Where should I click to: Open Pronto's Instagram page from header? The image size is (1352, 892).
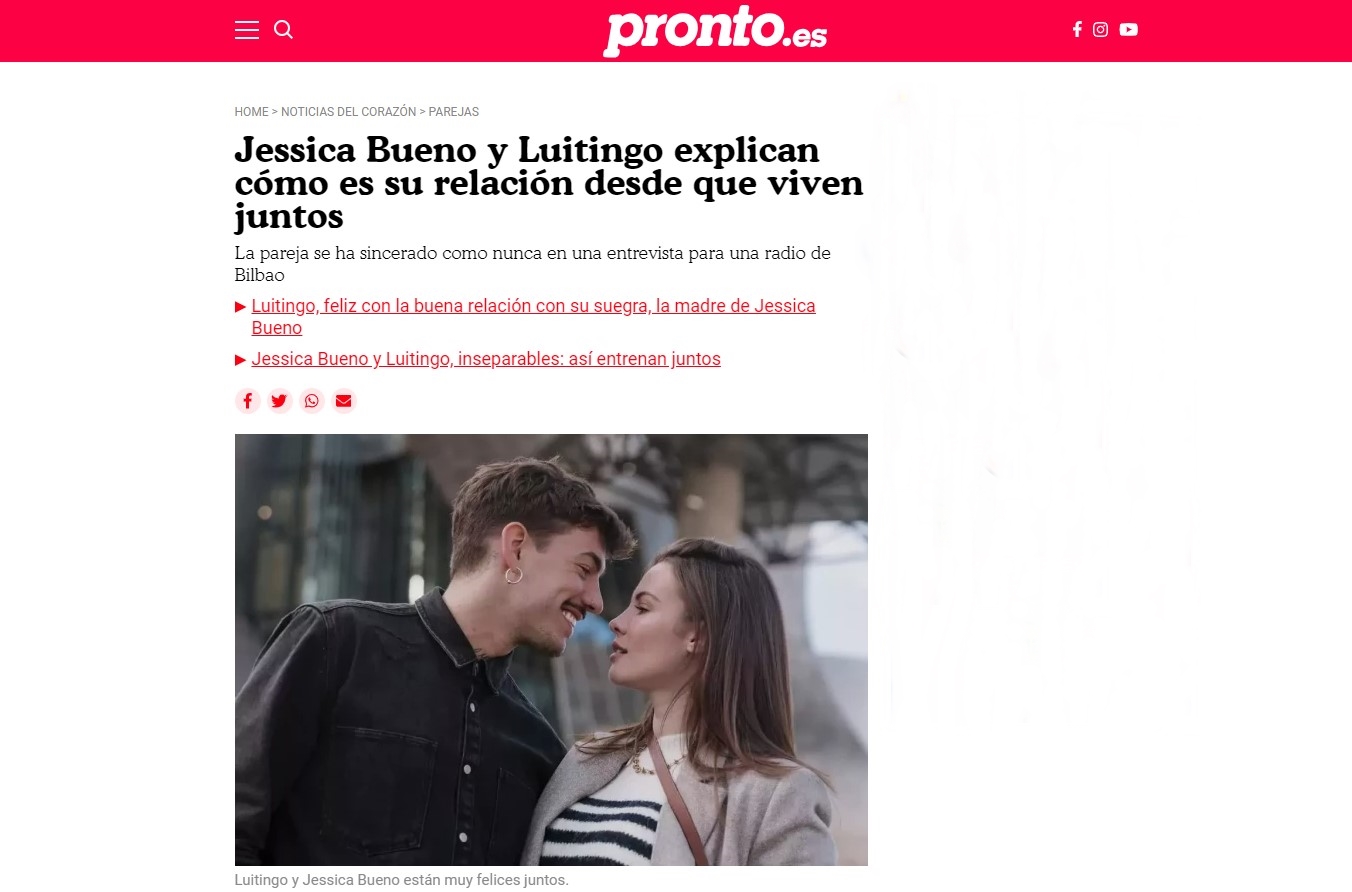(1100, 30)
